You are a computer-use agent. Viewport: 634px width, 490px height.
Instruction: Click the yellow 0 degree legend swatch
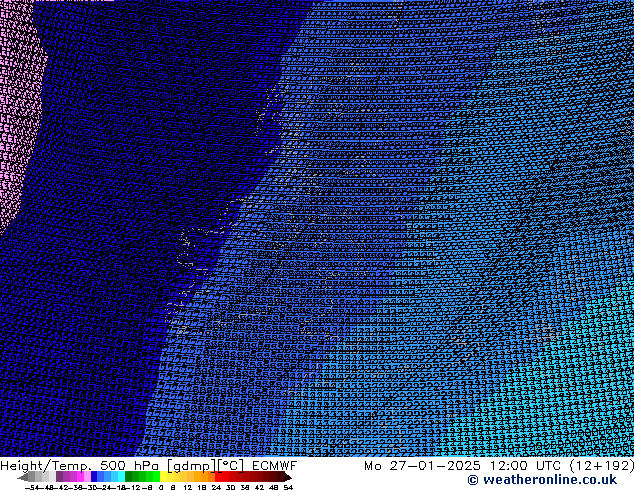(x=163, y=477)
